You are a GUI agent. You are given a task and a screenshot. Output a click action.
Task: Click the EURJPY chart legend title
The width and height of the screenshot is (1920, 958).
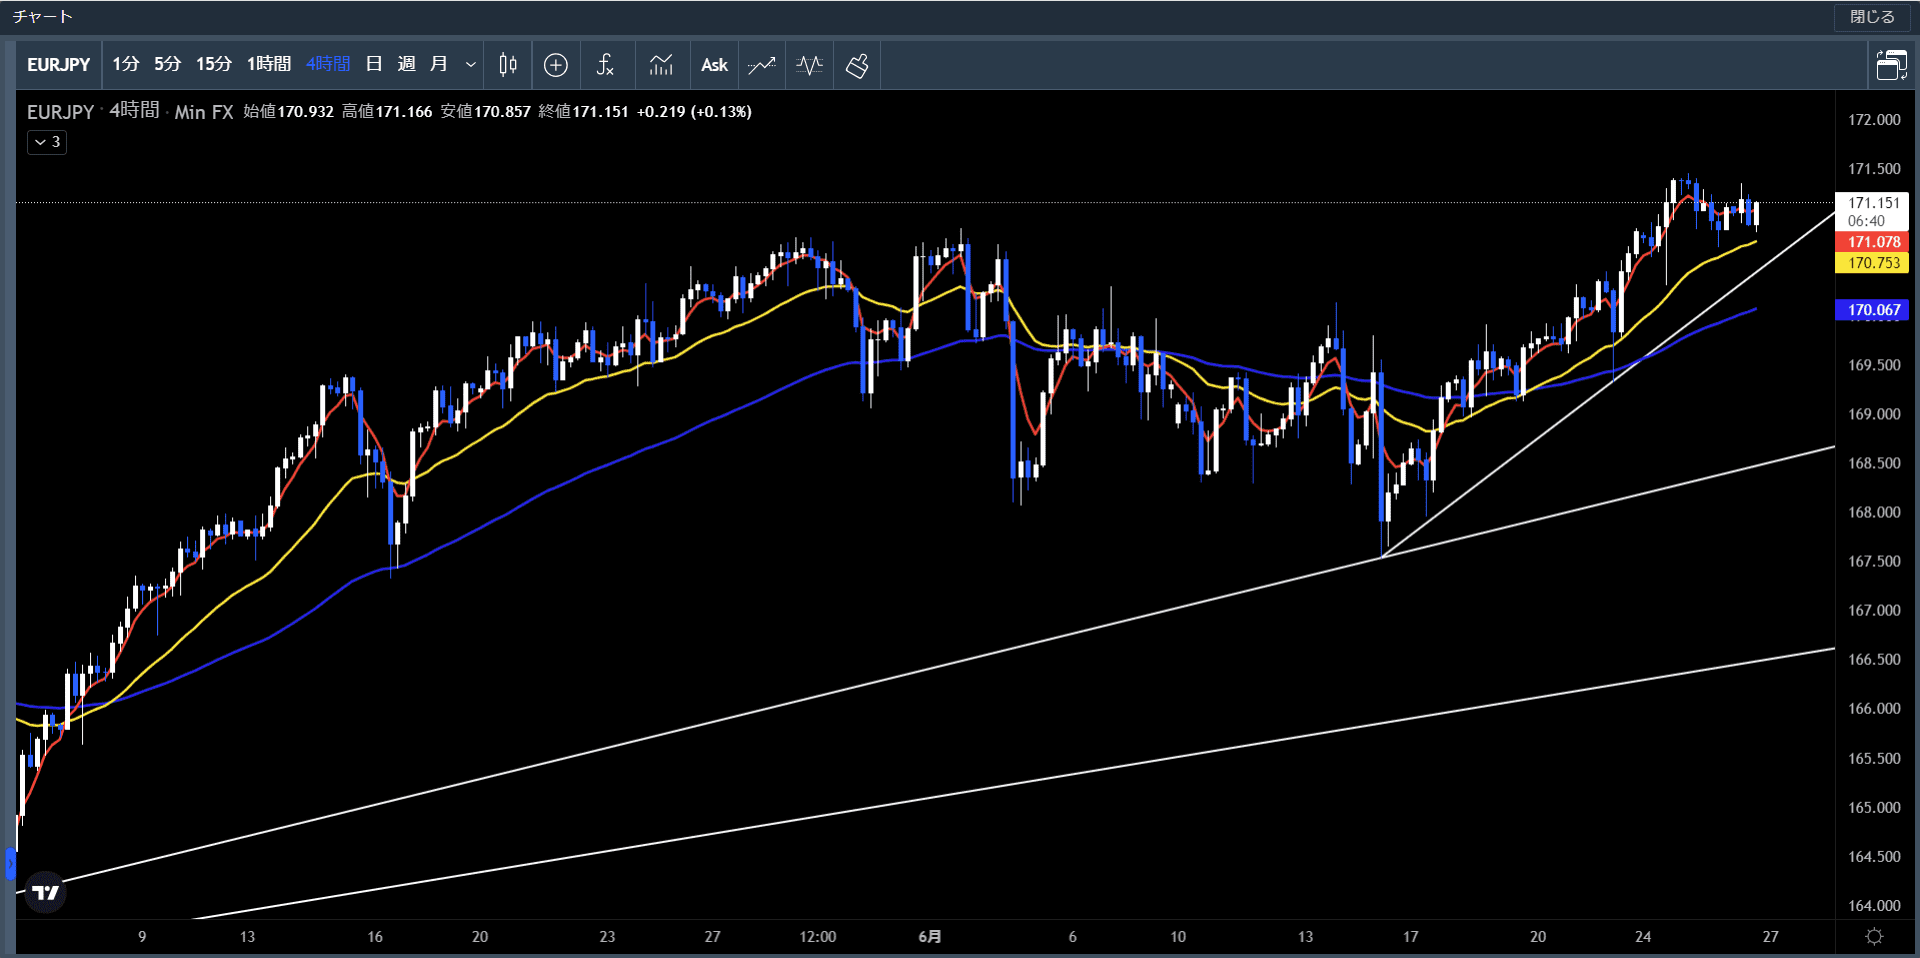60,112
